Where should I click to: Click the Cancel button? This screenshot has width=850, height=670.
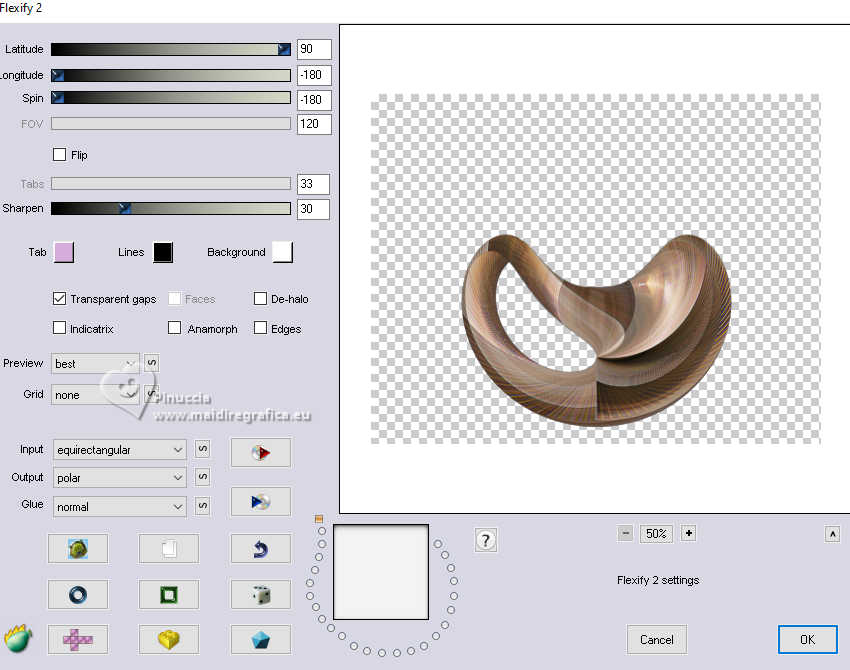click(x=656, y=640)
